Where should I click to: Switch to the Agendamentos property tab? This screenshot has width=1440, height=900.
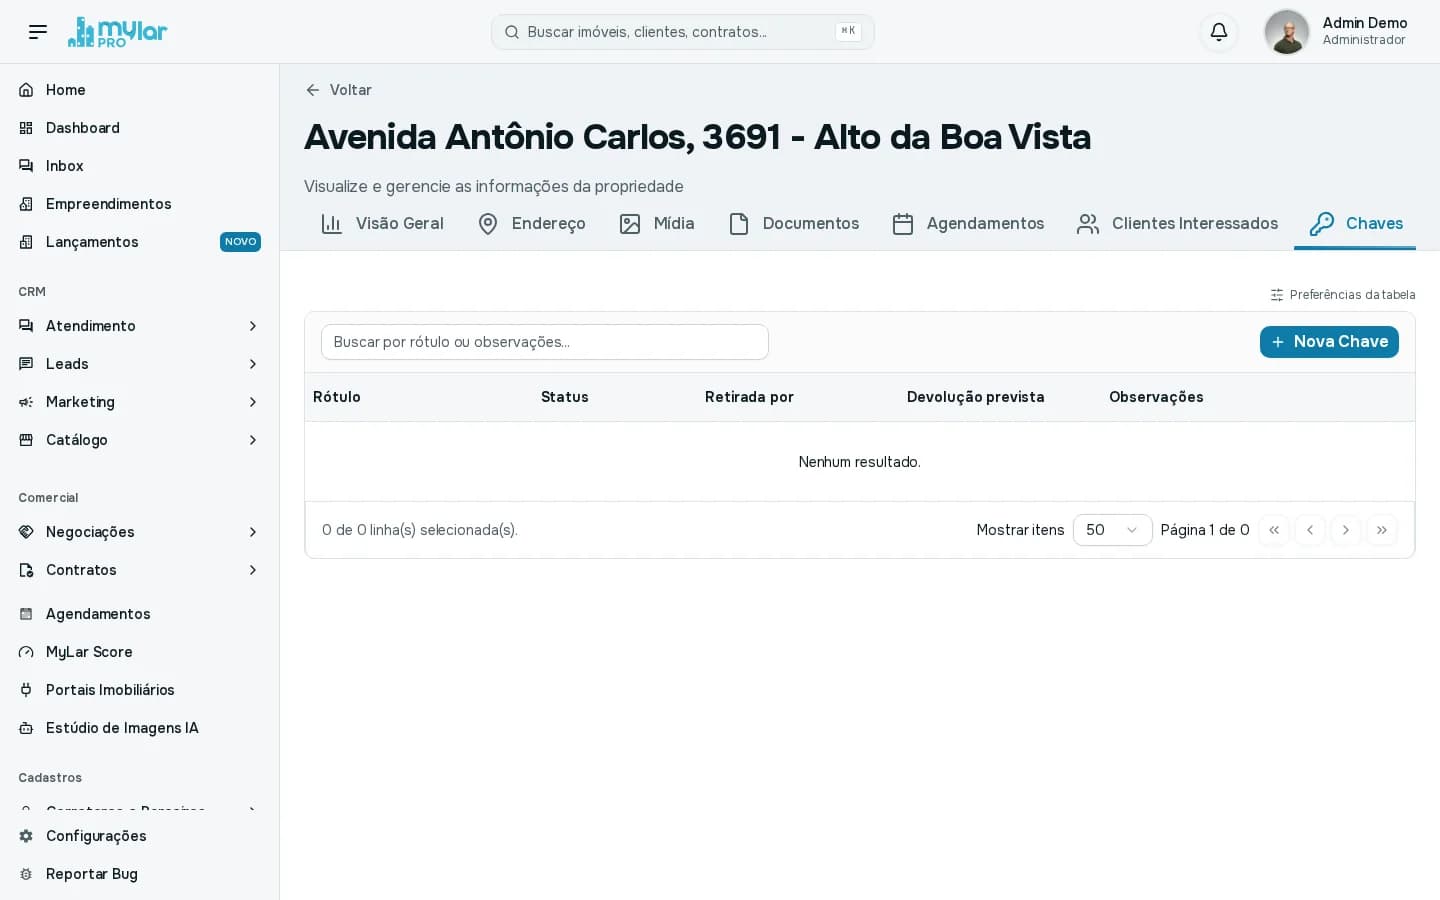point(968,224)
